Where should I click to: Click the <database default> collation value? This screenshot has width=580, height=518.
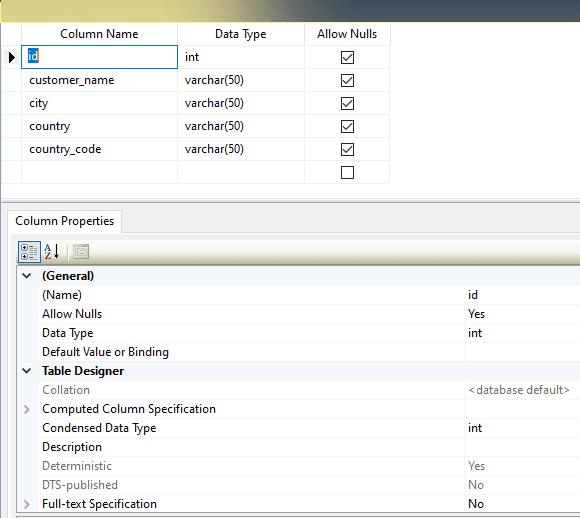tap(519, 390)
